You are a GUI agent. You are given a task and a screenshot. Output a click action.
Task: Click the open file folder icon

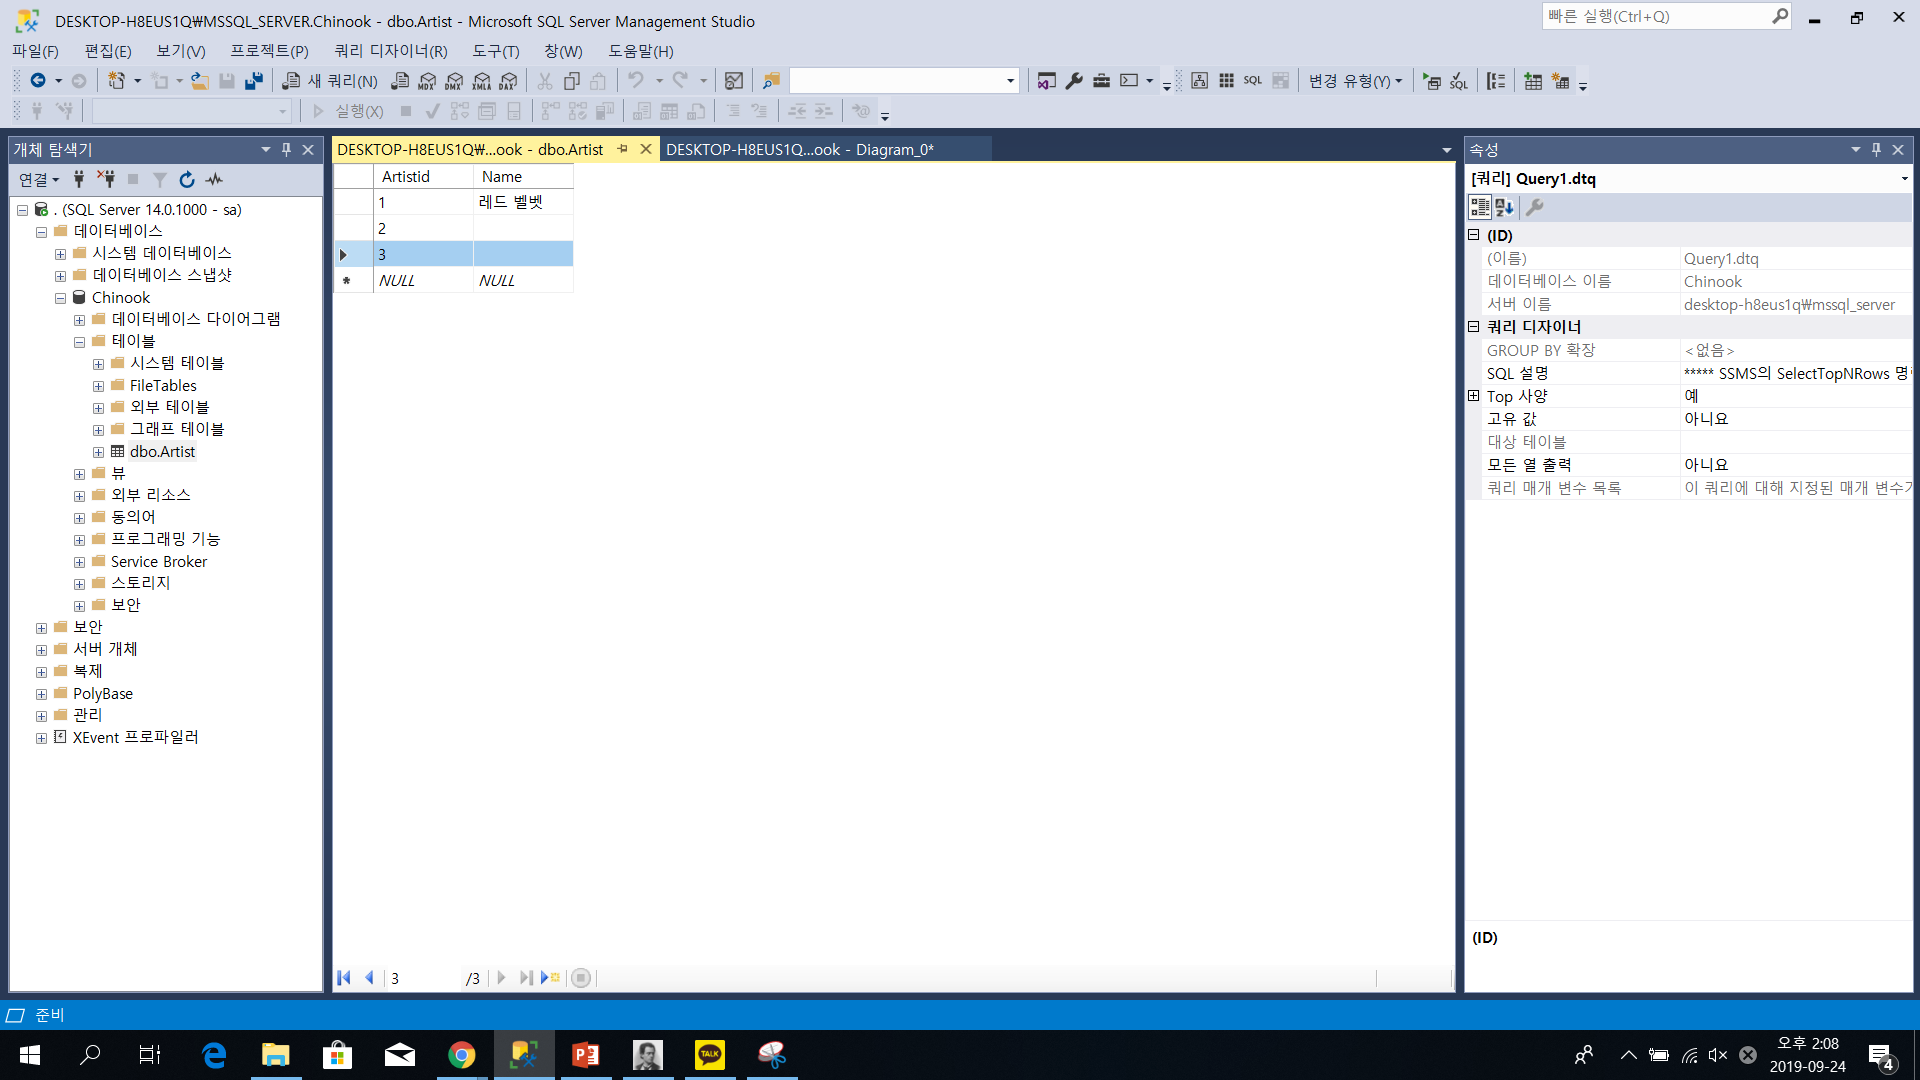pos(200,81)
